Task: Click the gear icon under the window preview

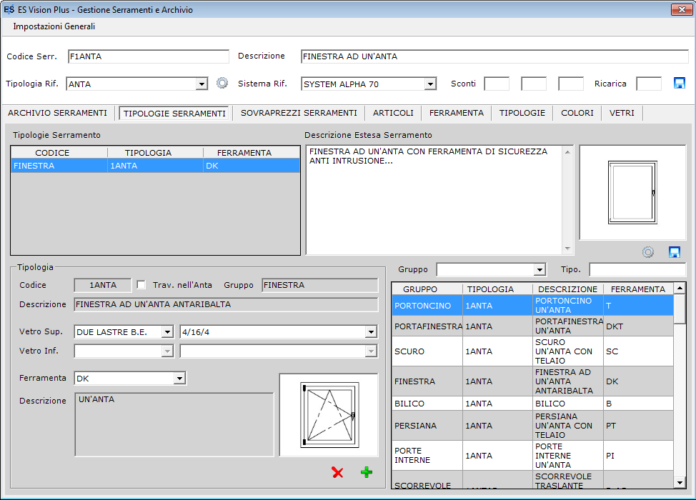Action: pyautogui.click(x=648, y=252)
